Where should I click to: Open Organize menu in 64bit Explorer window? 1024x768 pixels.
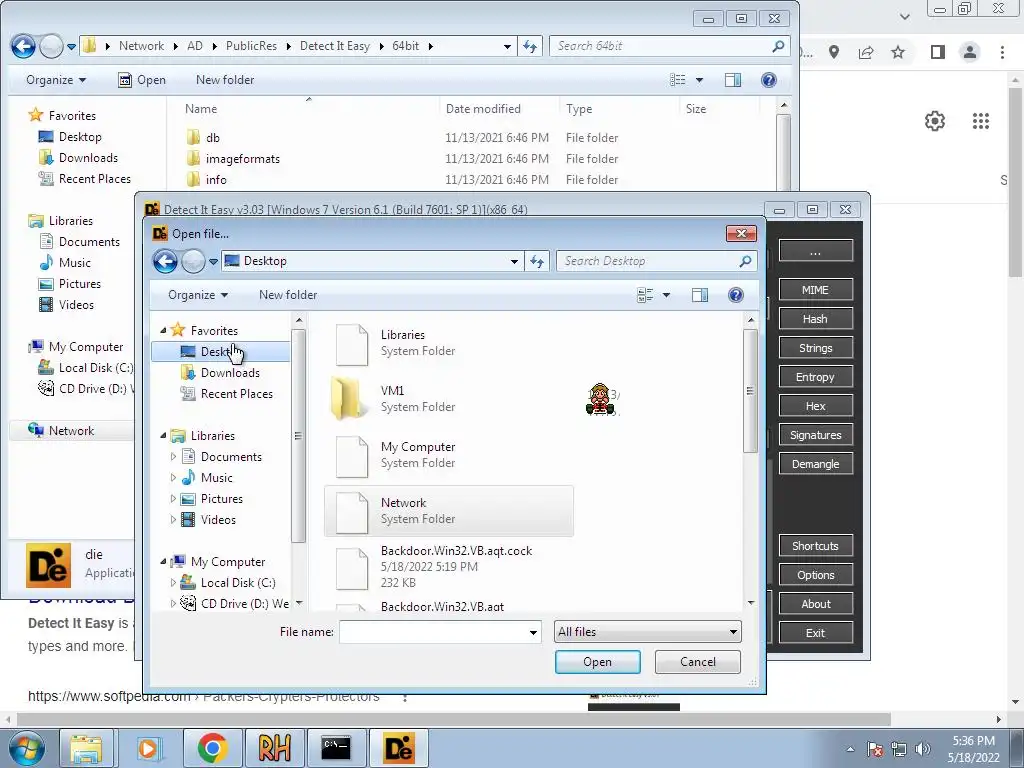tap(56, 80)
